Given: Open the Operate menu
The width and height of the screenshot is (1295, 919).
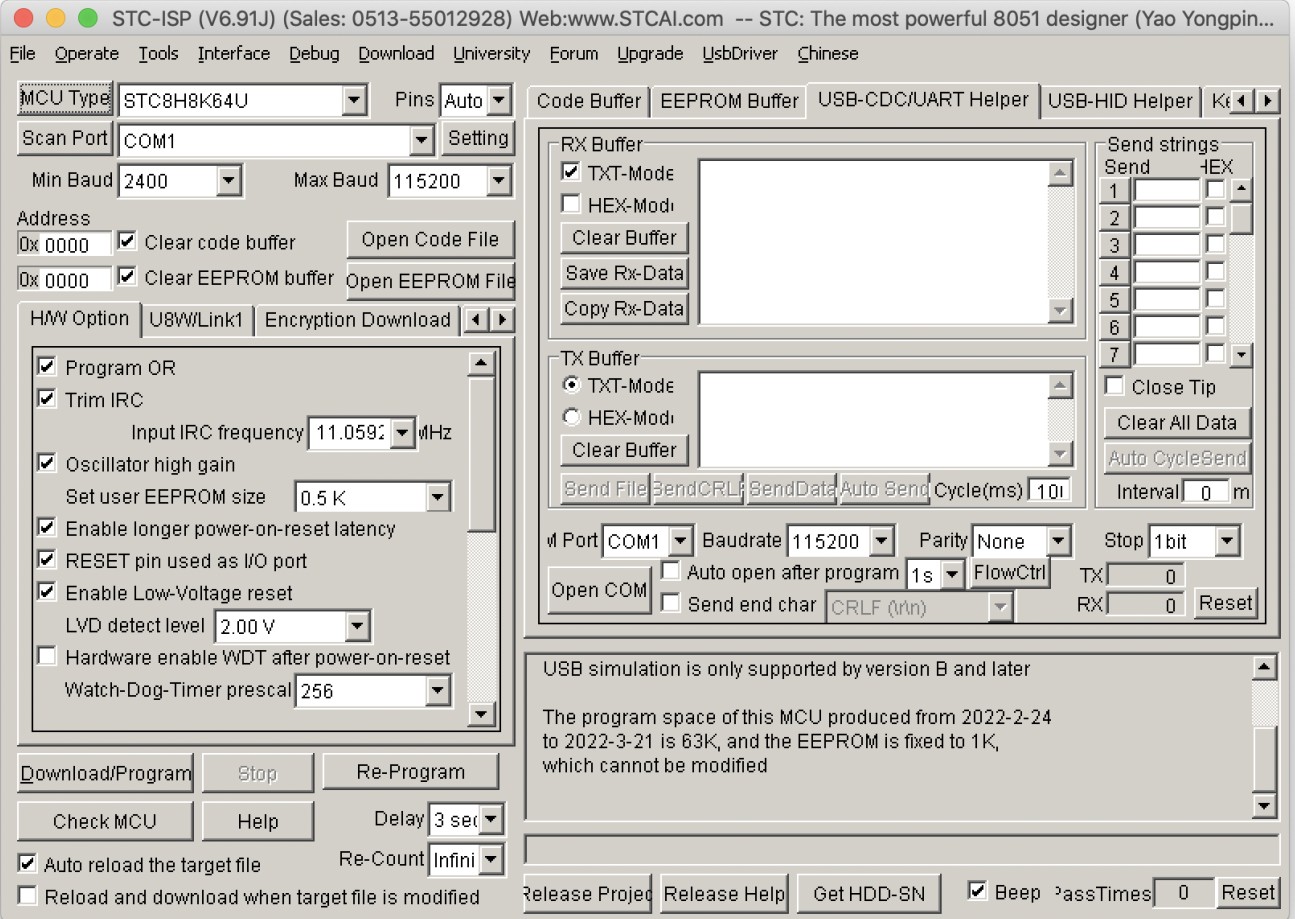Looking at the screenshot, I should click(87, 53).
